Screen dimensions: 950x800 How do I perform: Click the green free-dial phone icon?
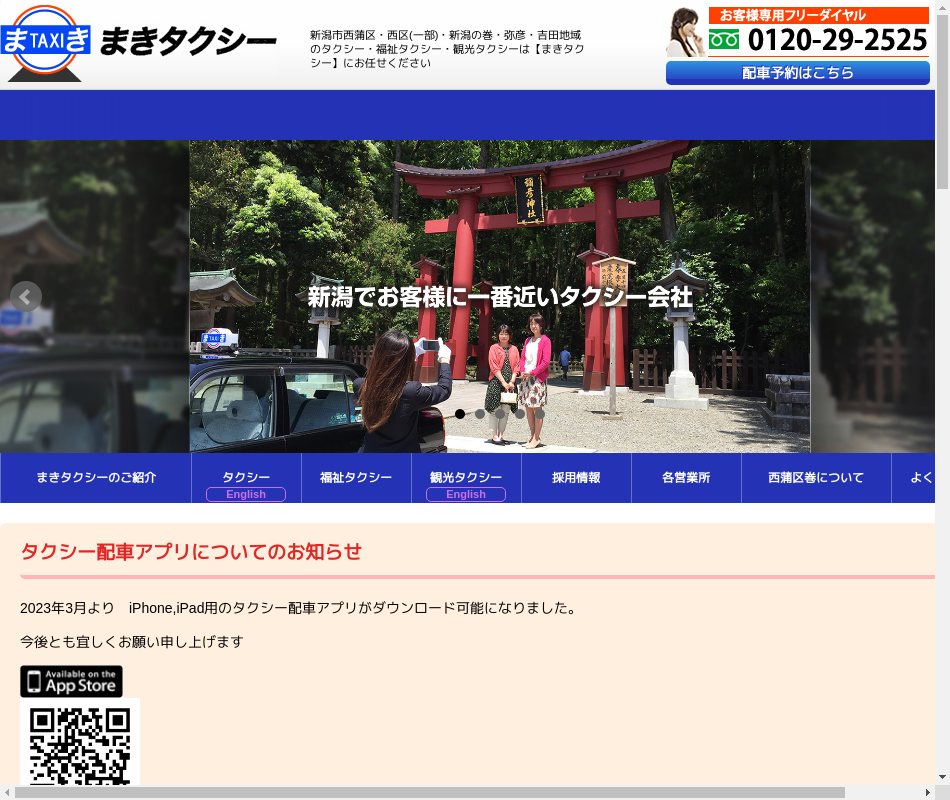pos(724,40)
